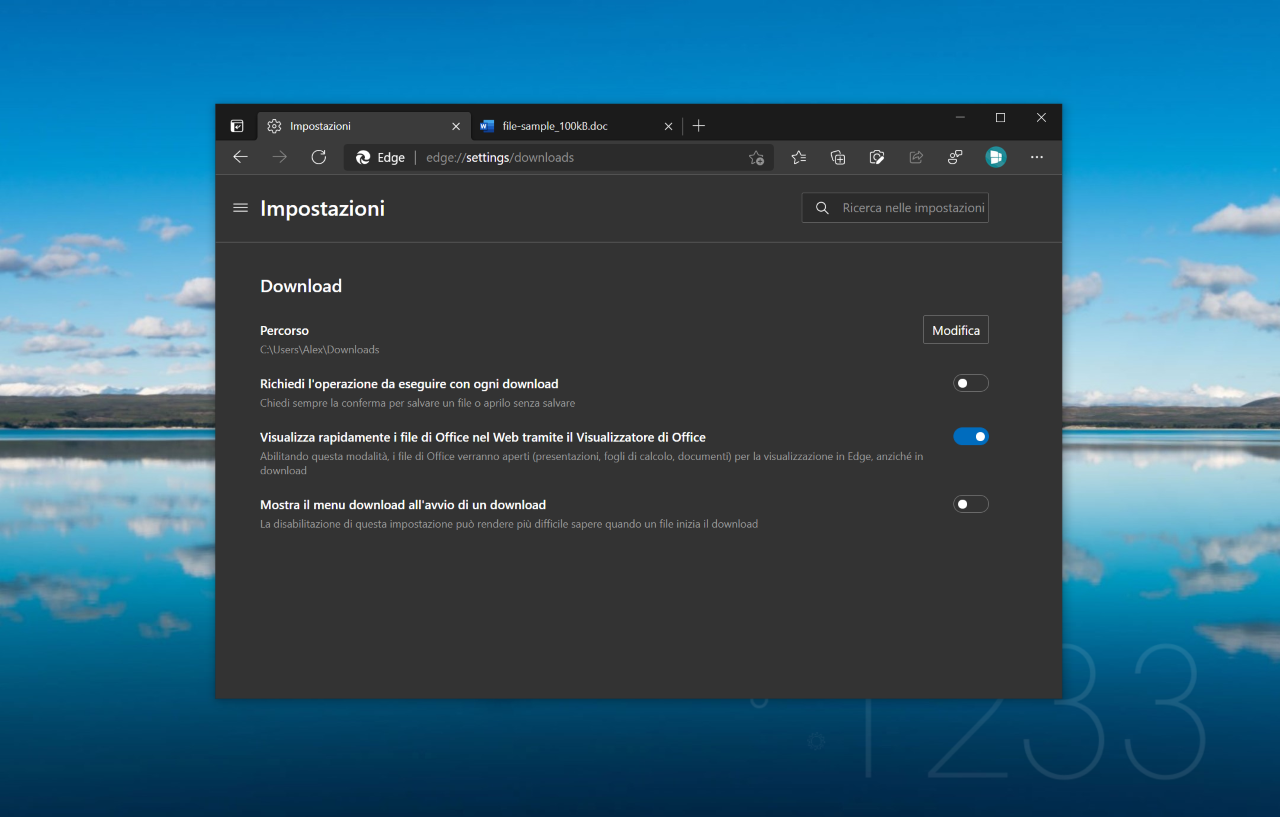Click the shield performance toolbar icon
Viewport: 1280px width, 817px height.
coord(877,157)
